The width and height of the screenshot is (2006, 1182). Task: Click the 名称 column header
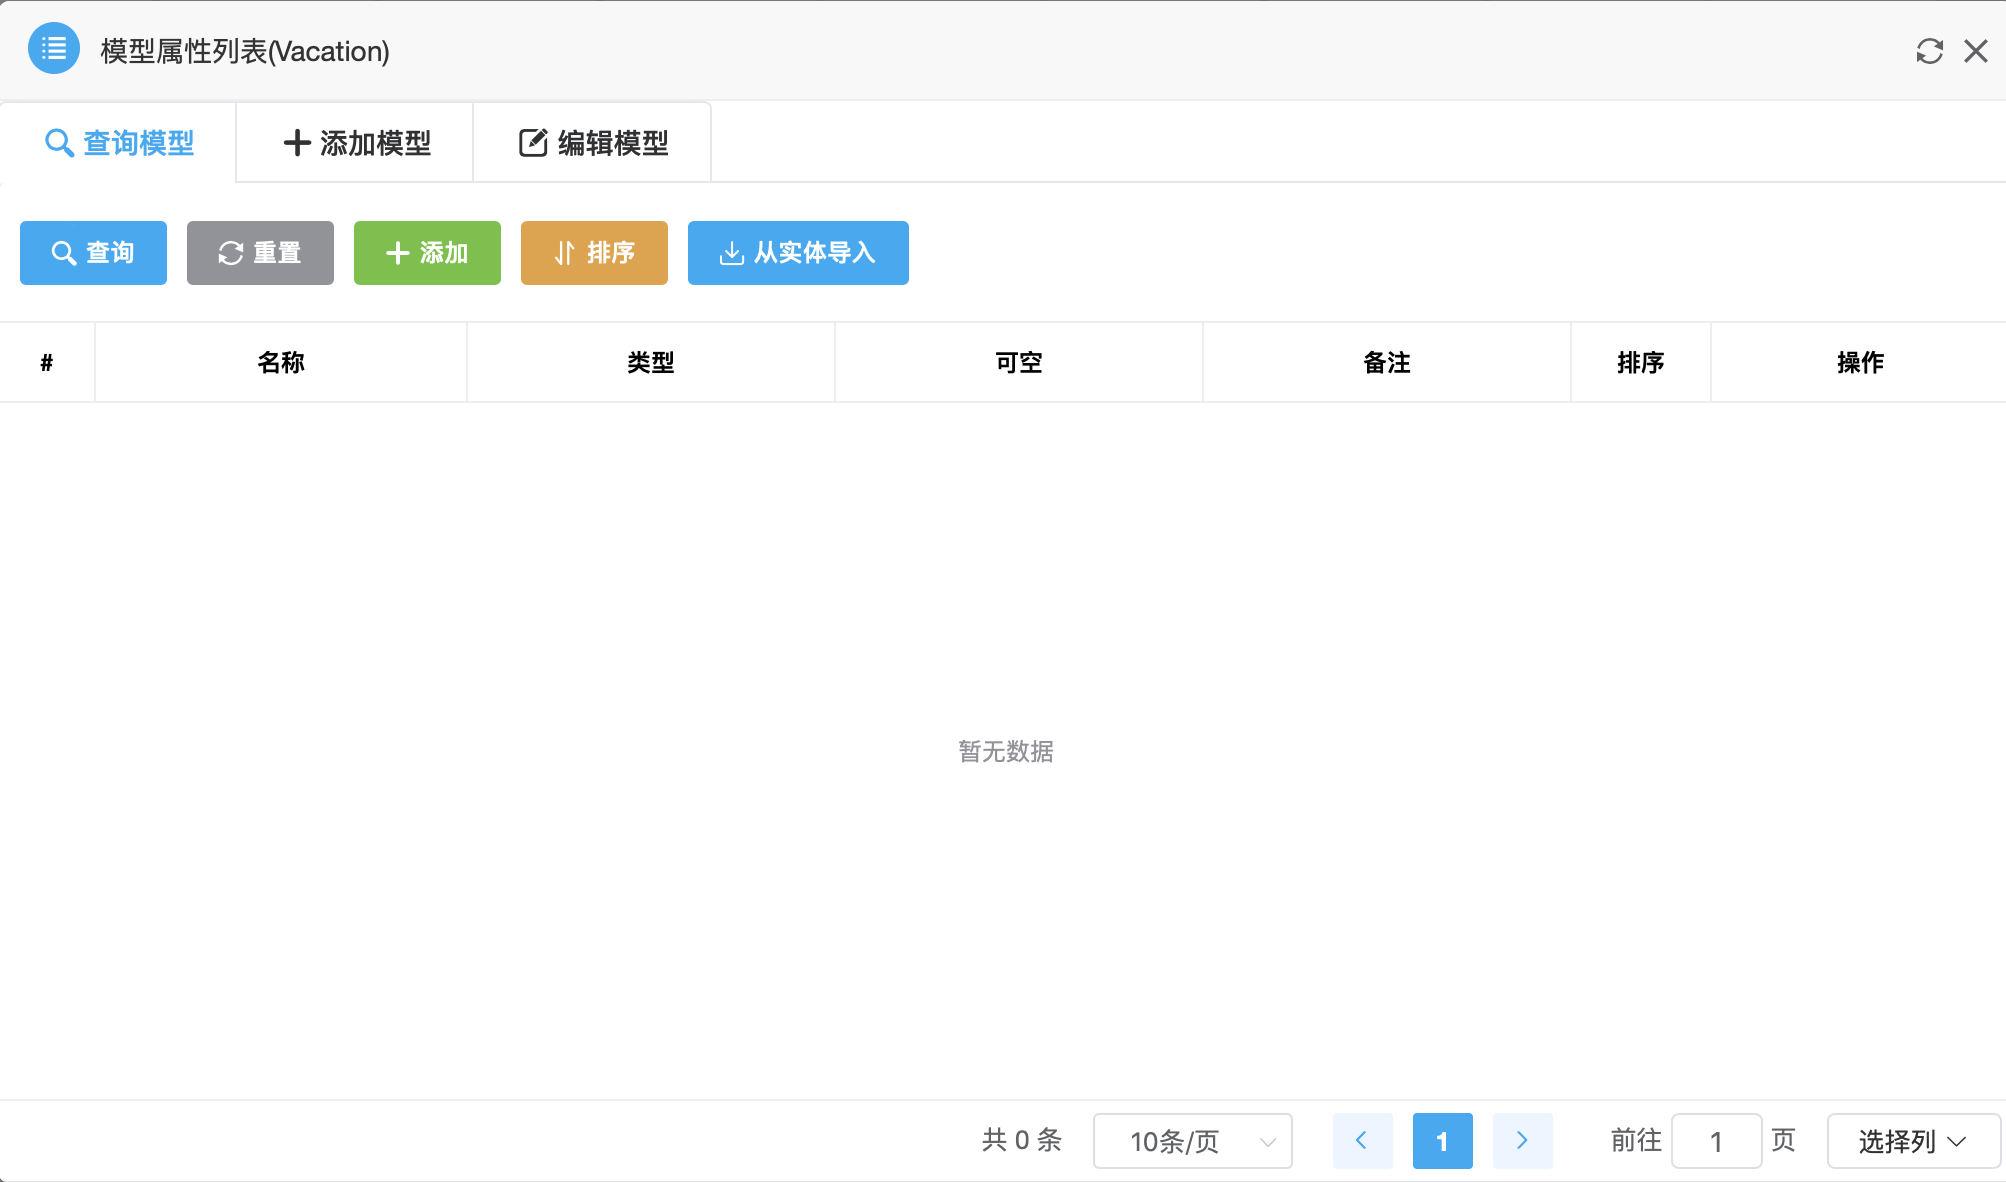click(x=281, y=363)
